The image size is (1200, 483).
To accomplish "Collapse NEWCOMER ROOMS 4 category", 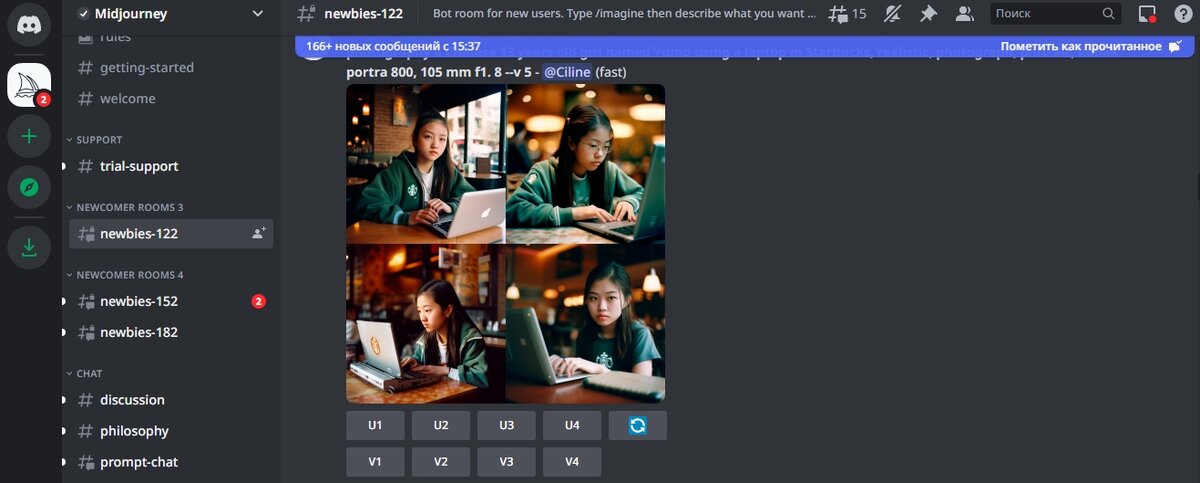I will click(x=129, y=275).
